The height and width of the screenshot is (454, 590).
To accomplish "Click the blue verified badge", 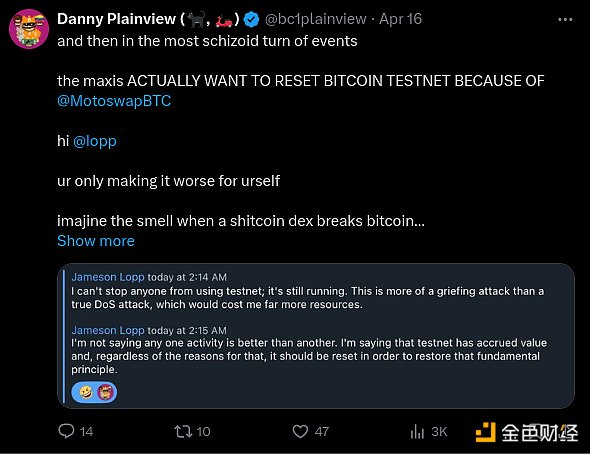I will pos(251,20).
